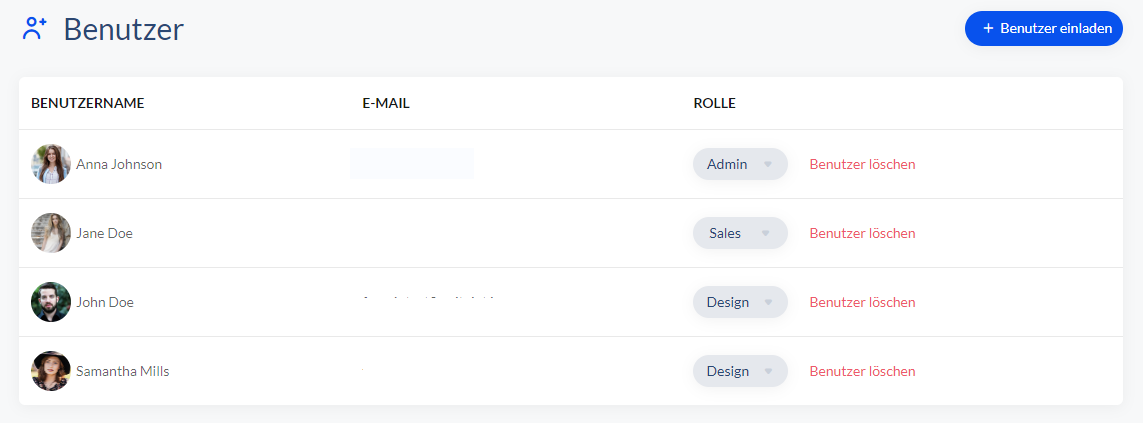Open John Doe's Design role dropdown
This screenshot has width=1143, height=423.
740,302
